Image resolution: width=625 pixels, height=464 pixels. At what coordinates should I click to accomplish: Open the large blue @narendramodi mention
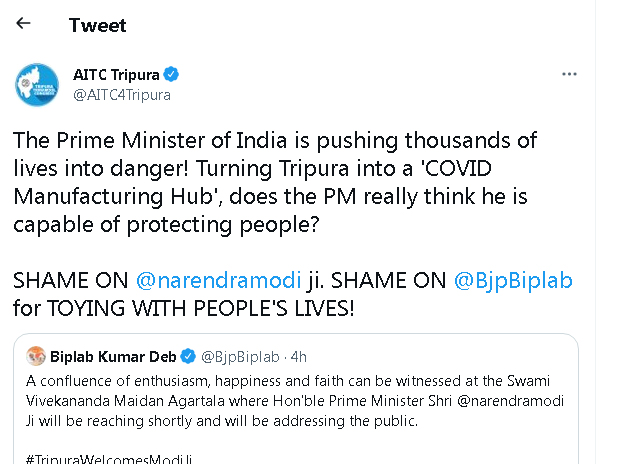[x=209, y=281]
